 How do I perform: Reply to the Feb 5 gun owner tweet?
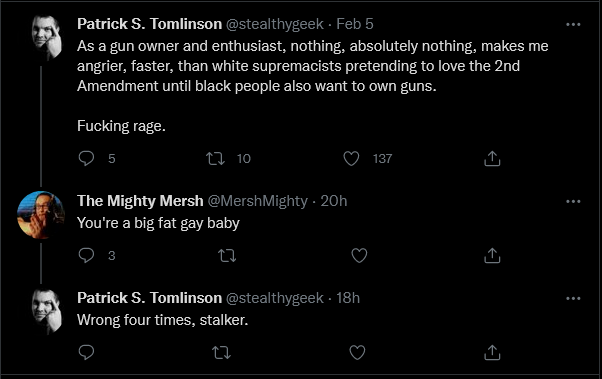tap(86, 158)
